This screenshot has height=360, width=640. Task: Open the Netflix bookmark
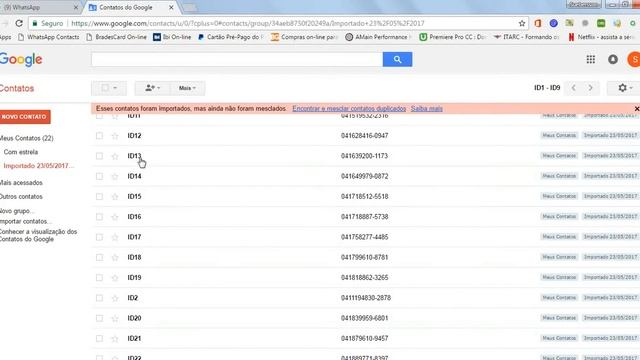[602, 37]
